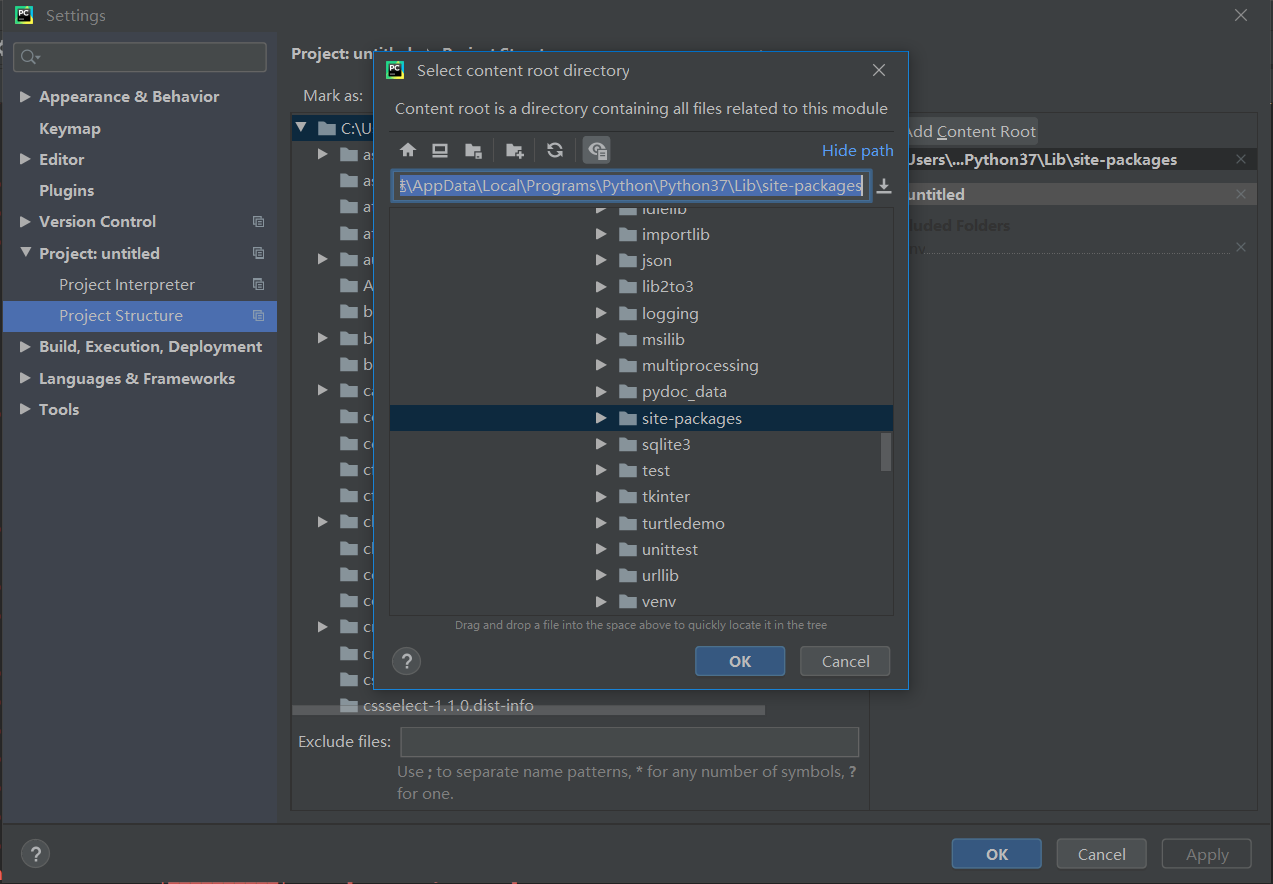
Task: Open the Plugins settings page
Action: (x=66, y=190)
